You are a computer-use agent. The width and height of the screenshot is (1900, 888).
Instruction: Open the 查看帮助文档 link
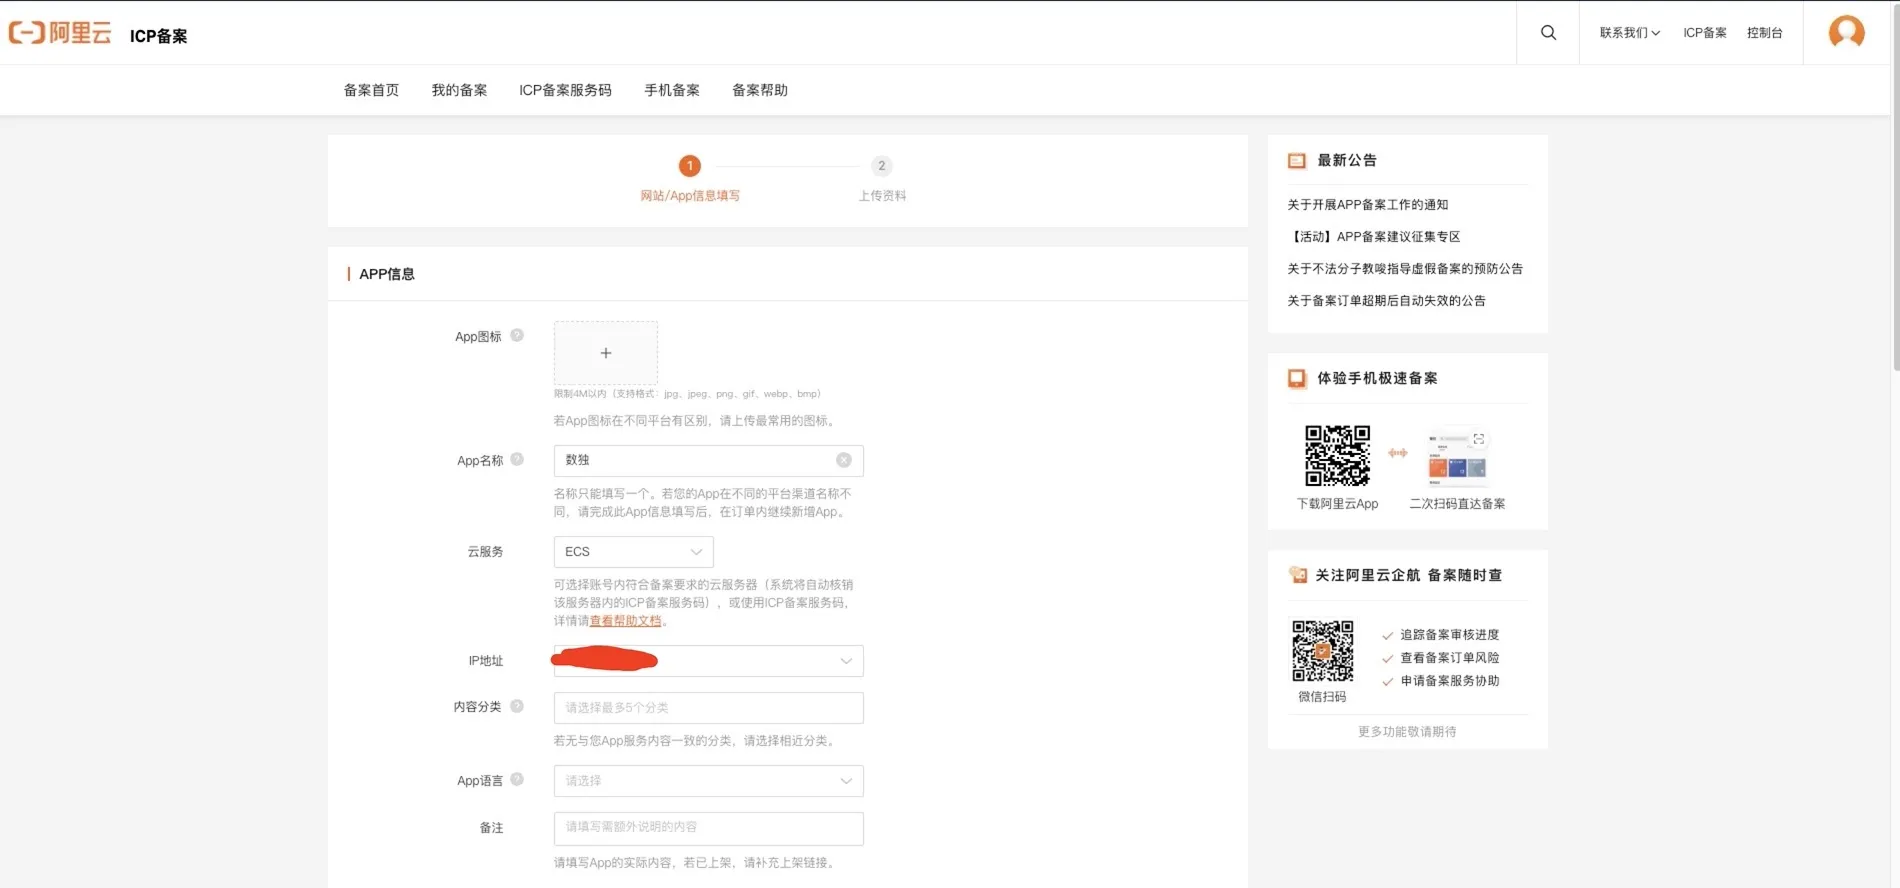625,621
